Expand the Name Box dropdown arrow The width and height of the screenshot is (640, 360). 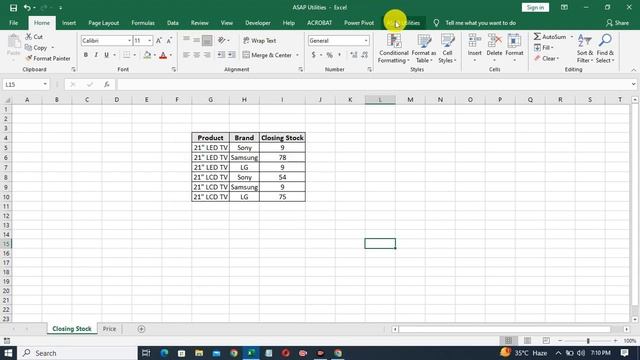pyautogui.click(x=45, y=84)
